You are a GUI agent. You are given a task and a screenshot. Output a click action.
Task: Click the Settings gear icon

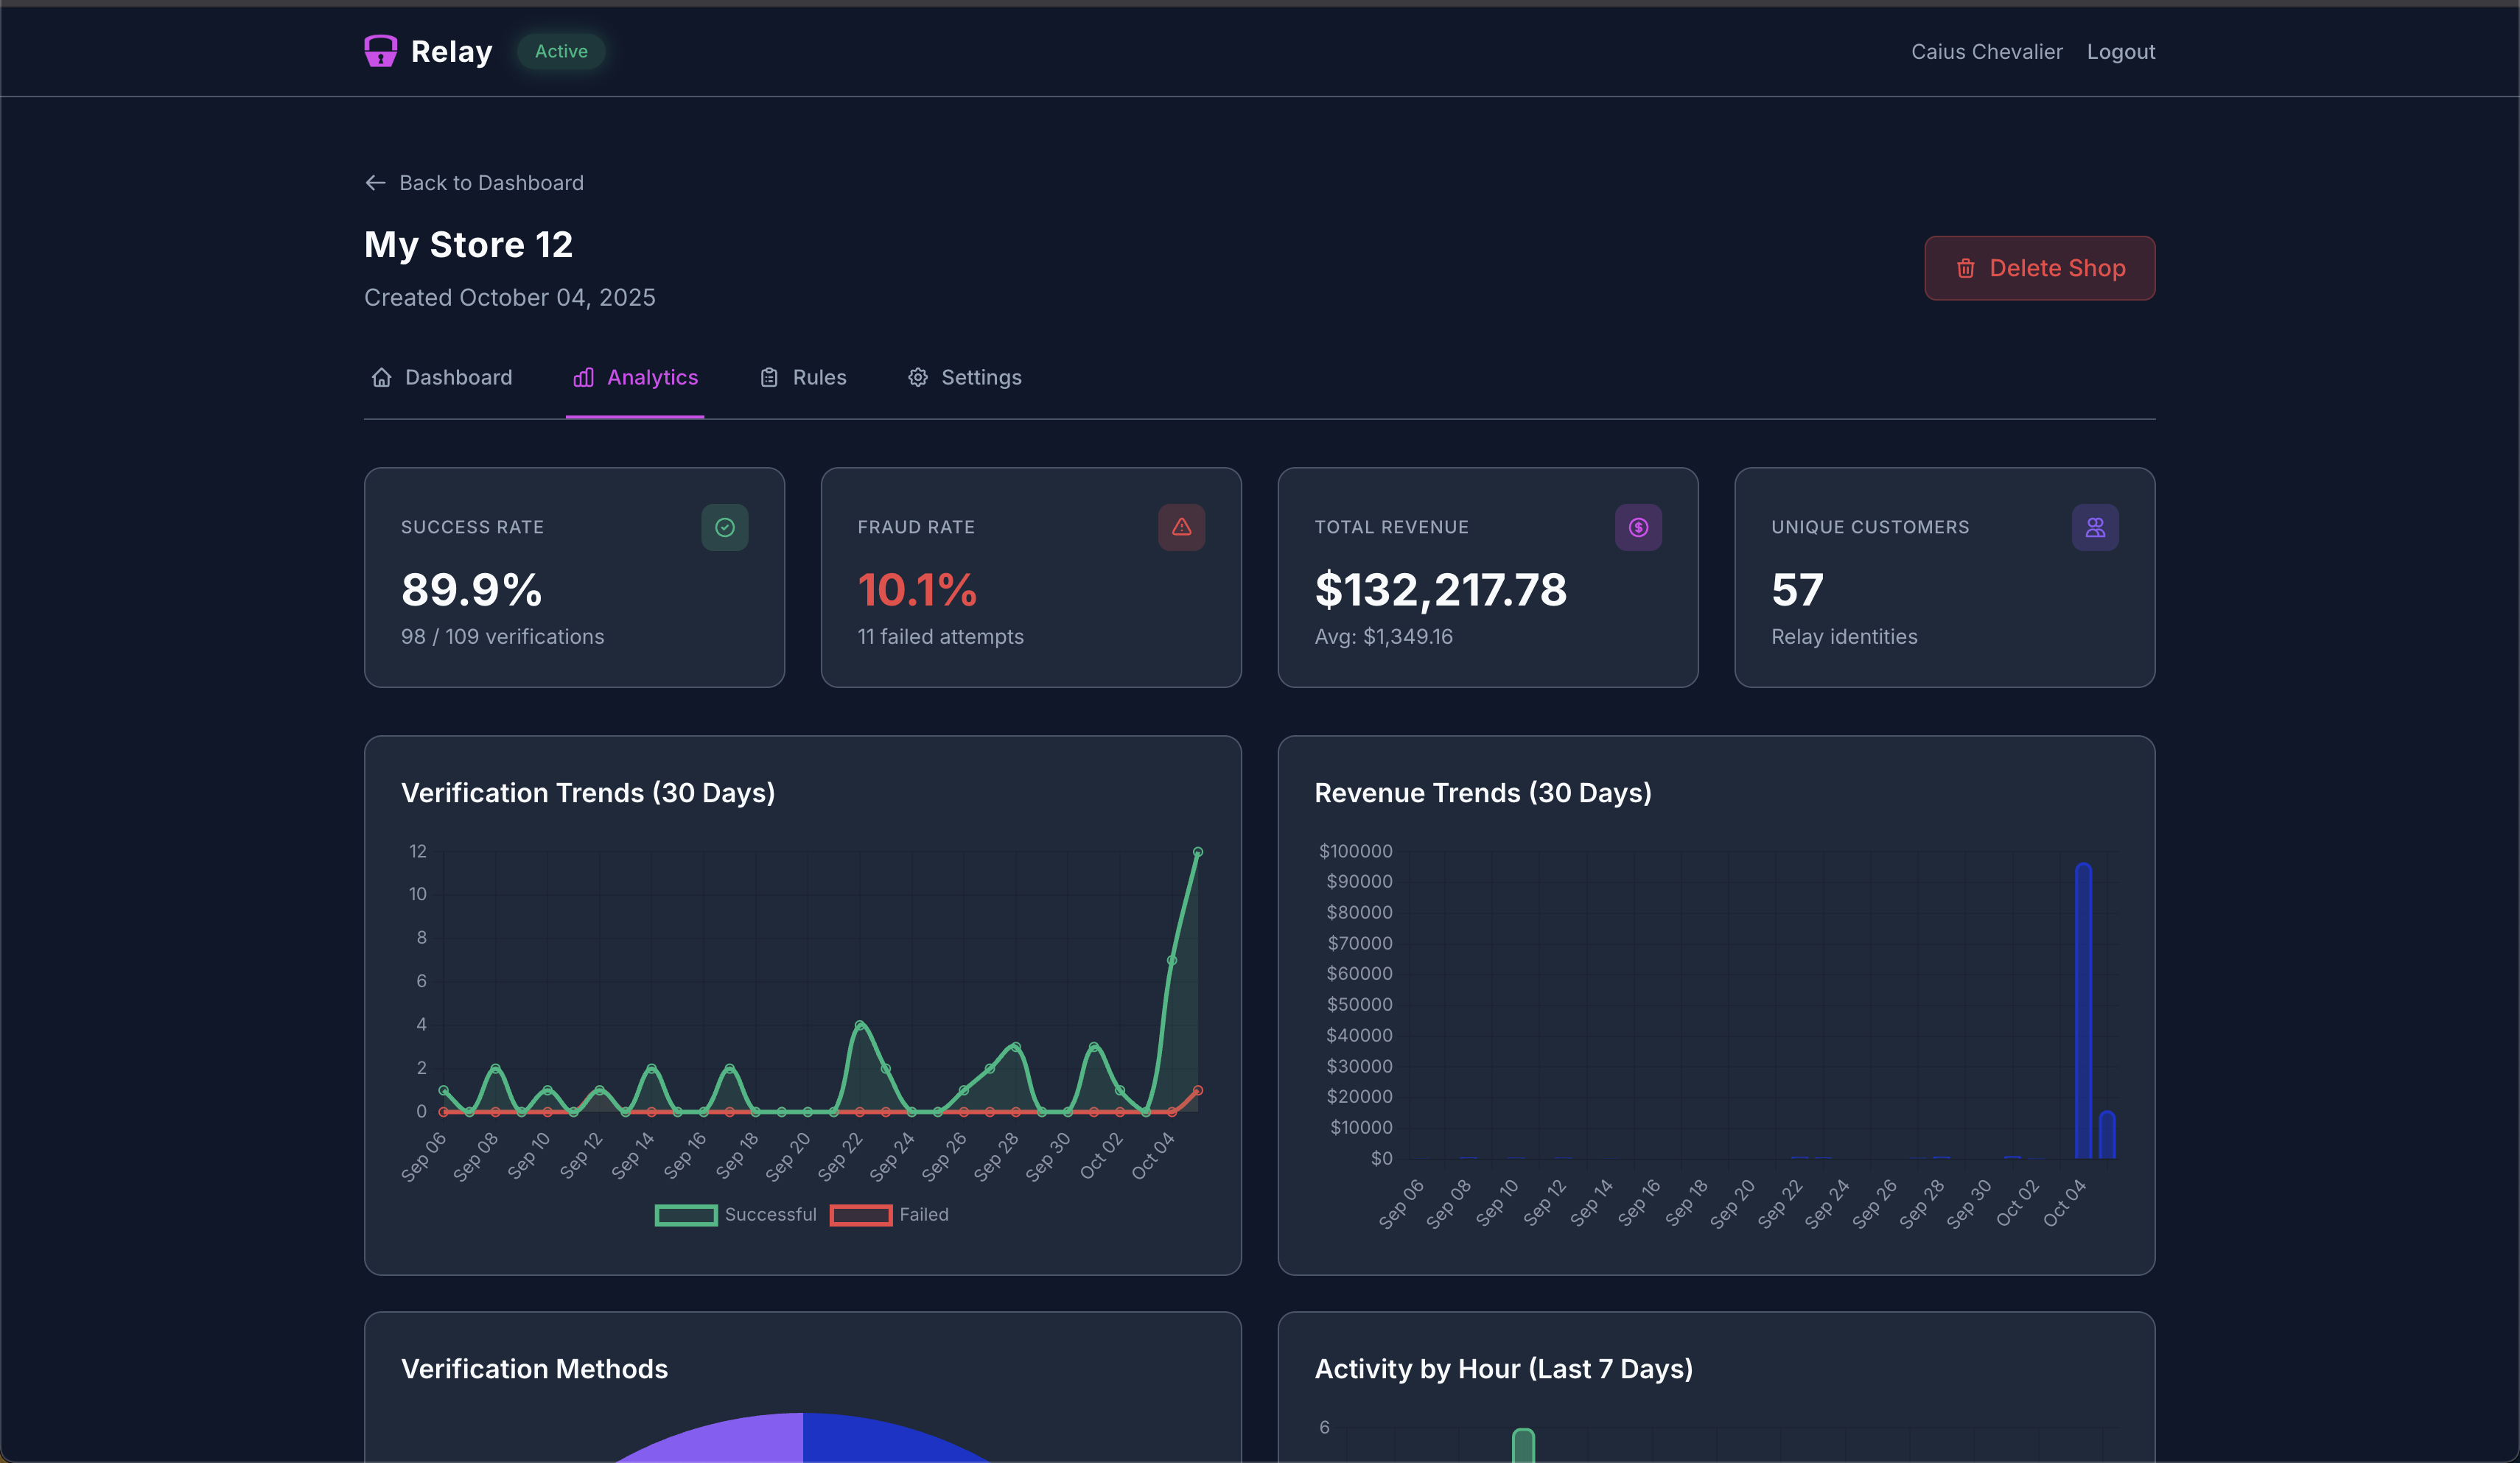(x=917, y=377)
